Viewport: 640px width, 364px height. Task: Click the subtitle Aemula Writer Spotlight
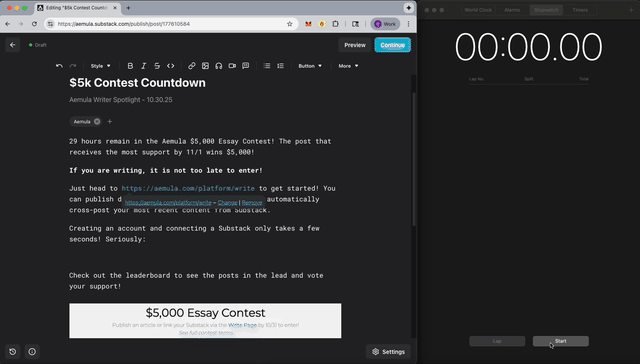click(121, 100)
